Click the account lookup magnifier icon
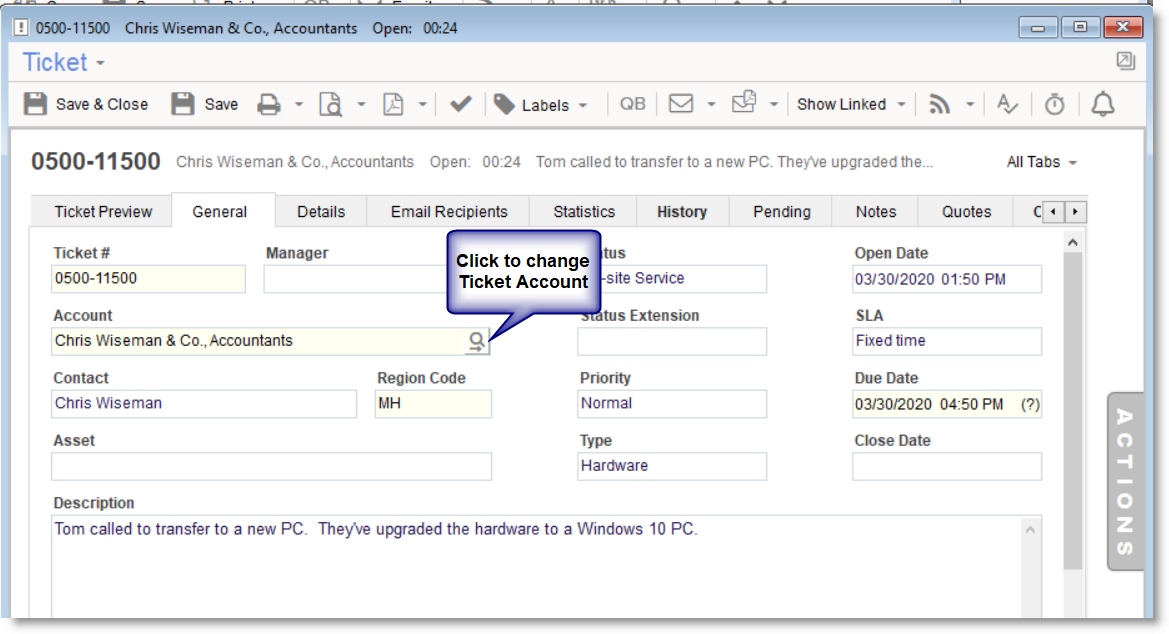The width and height of the screenshot is (1169, 634). click(x=477, y=341)
